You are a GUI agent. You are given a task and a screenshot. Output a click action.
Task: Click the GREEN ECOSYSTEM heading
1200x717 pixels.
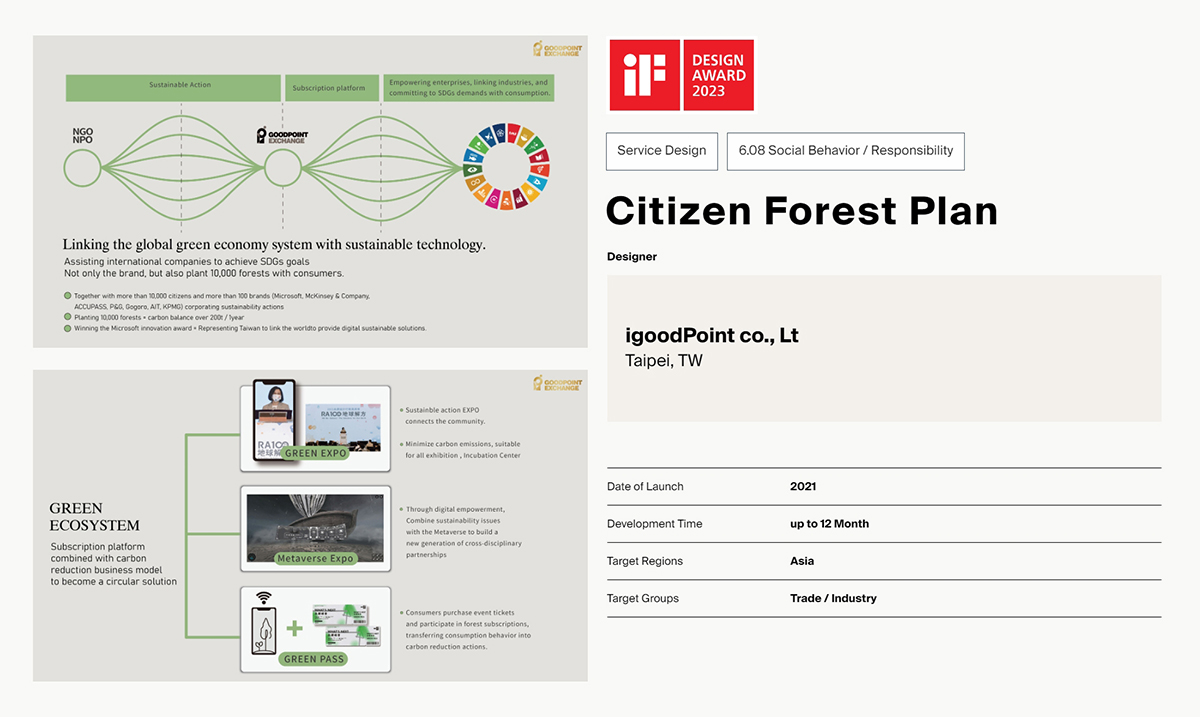point(94,516)
